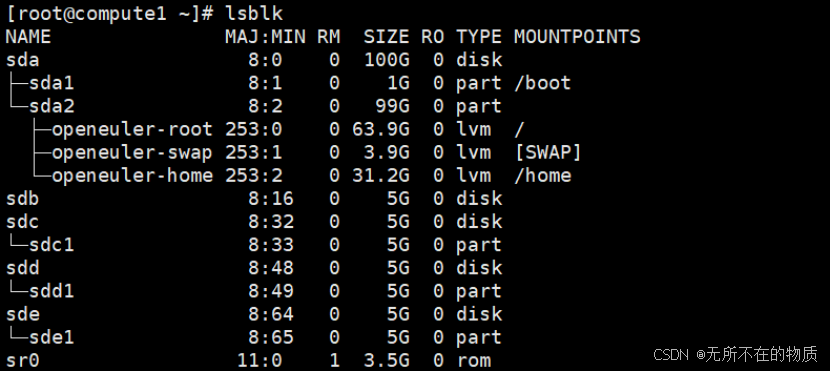This screenshot has height=371, width=830.
Task: Click the openeuler-swap volume name
Action: (132, 152)
